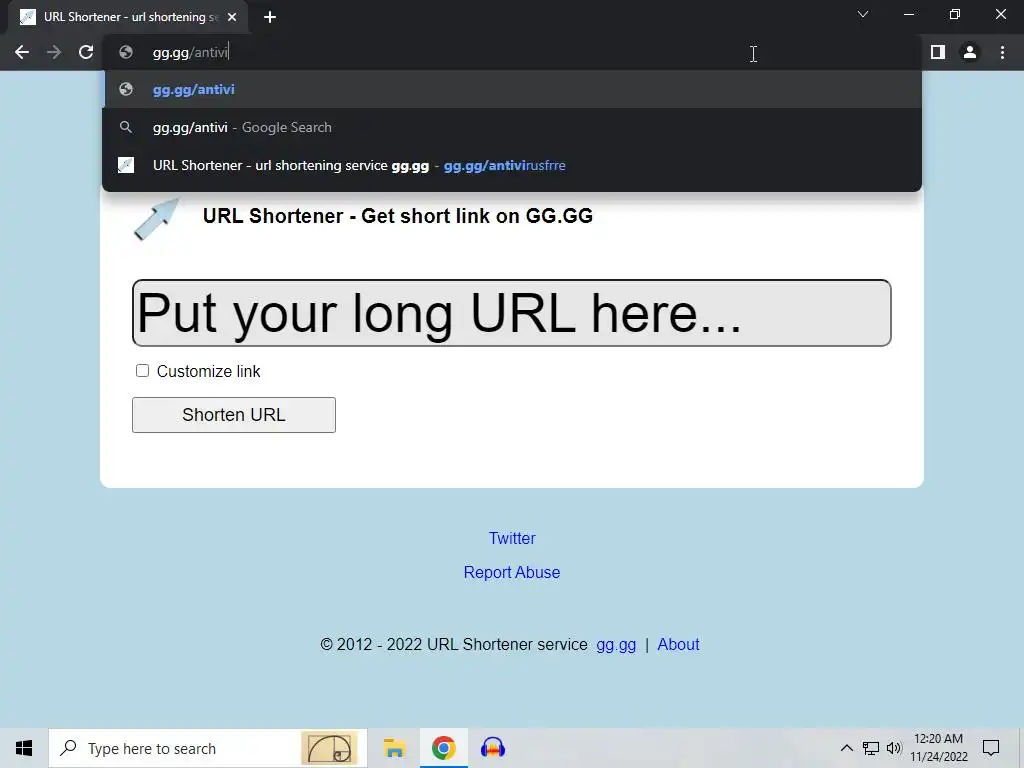Select the URL Shortener browser tab

128,17
